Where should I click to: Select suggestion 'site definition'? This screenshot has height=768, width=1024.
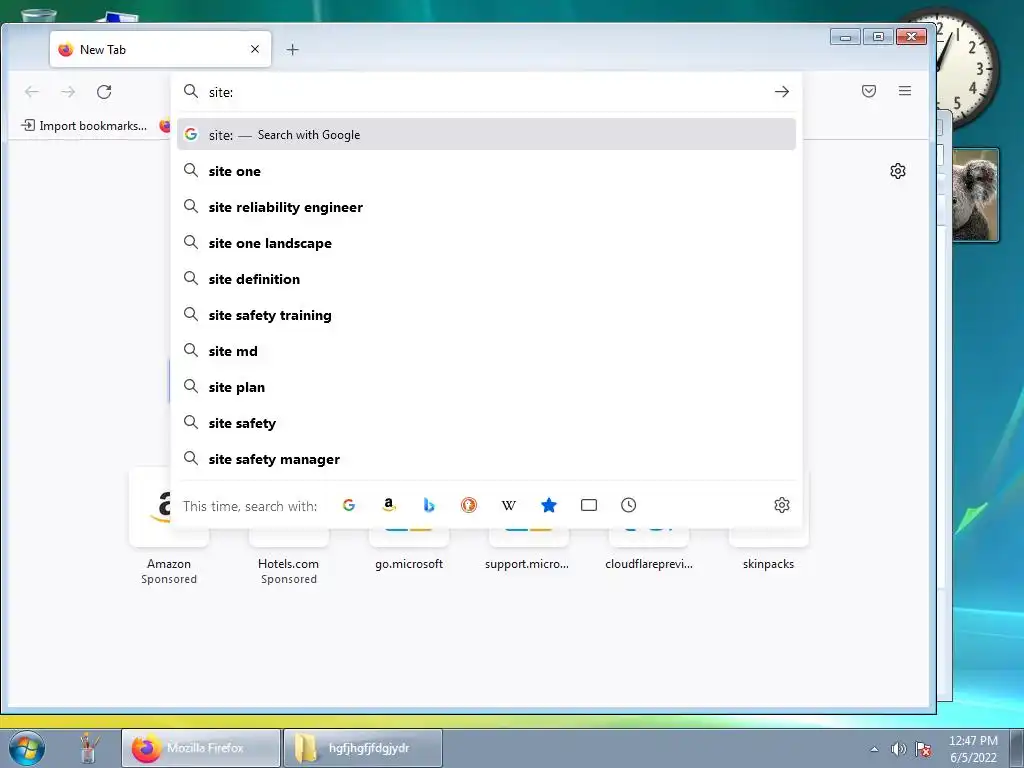486,279
